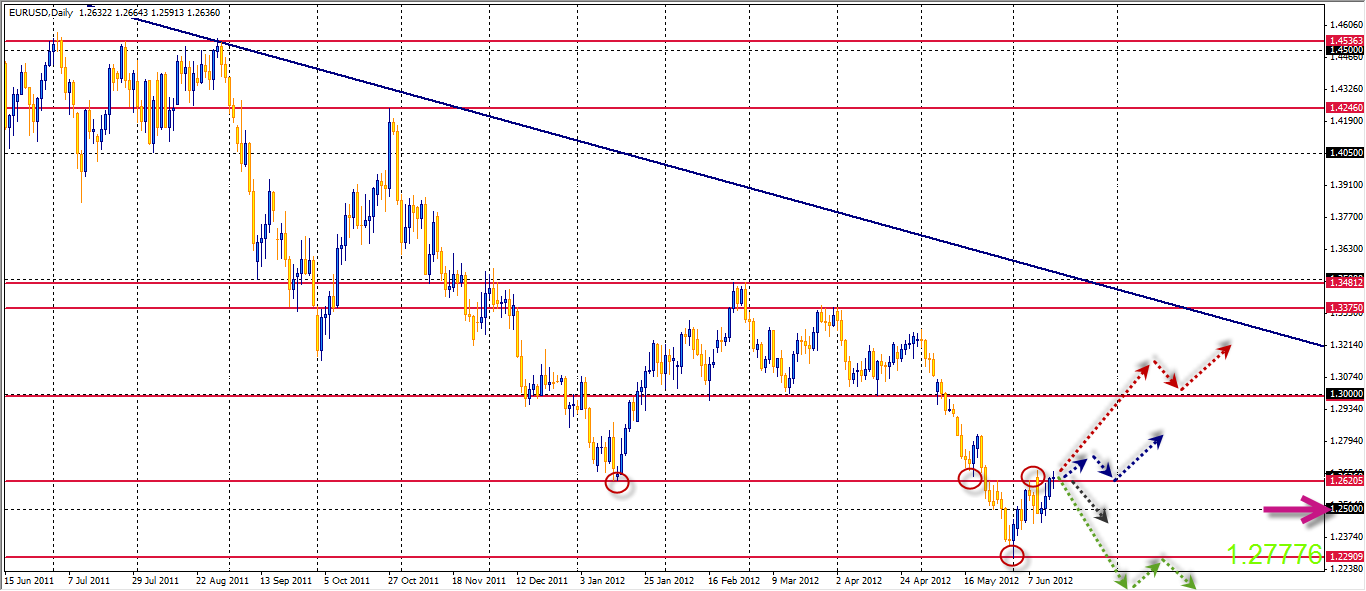Click the magenta arrow pointing at 1.25000
1366x591 pixels.
(x=1296, y=510)
